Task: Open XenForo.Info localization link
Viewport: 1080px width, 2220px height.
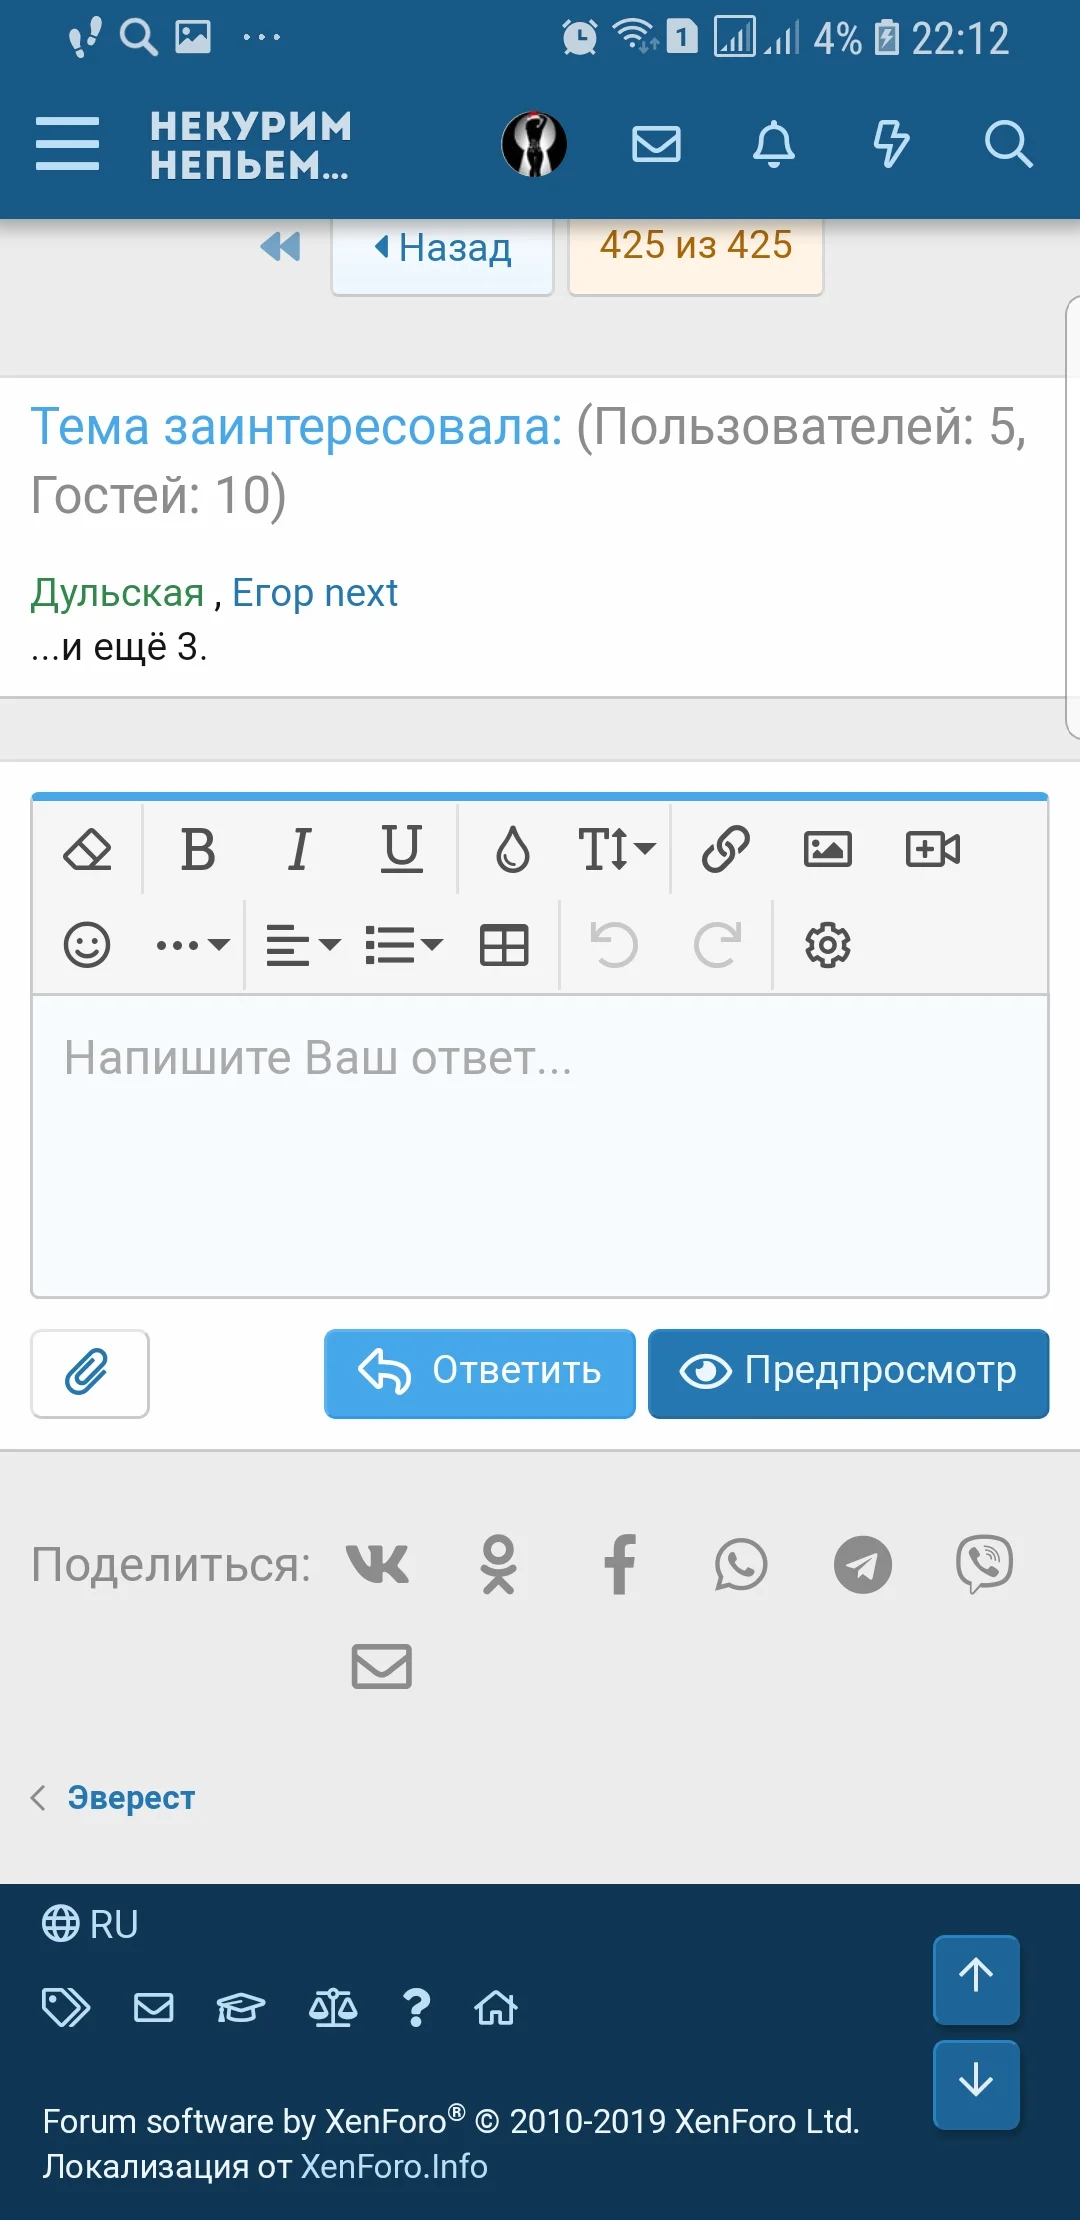Action: point(394,2166)
